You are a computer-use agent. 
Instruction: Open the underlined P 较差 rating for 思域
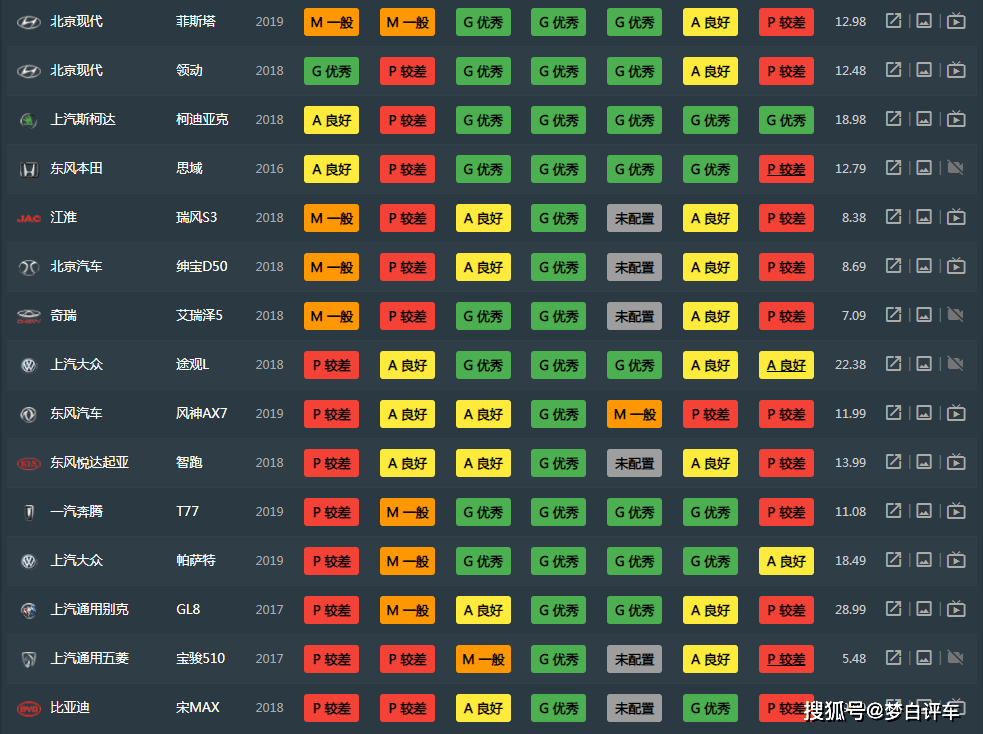[786, 169]
